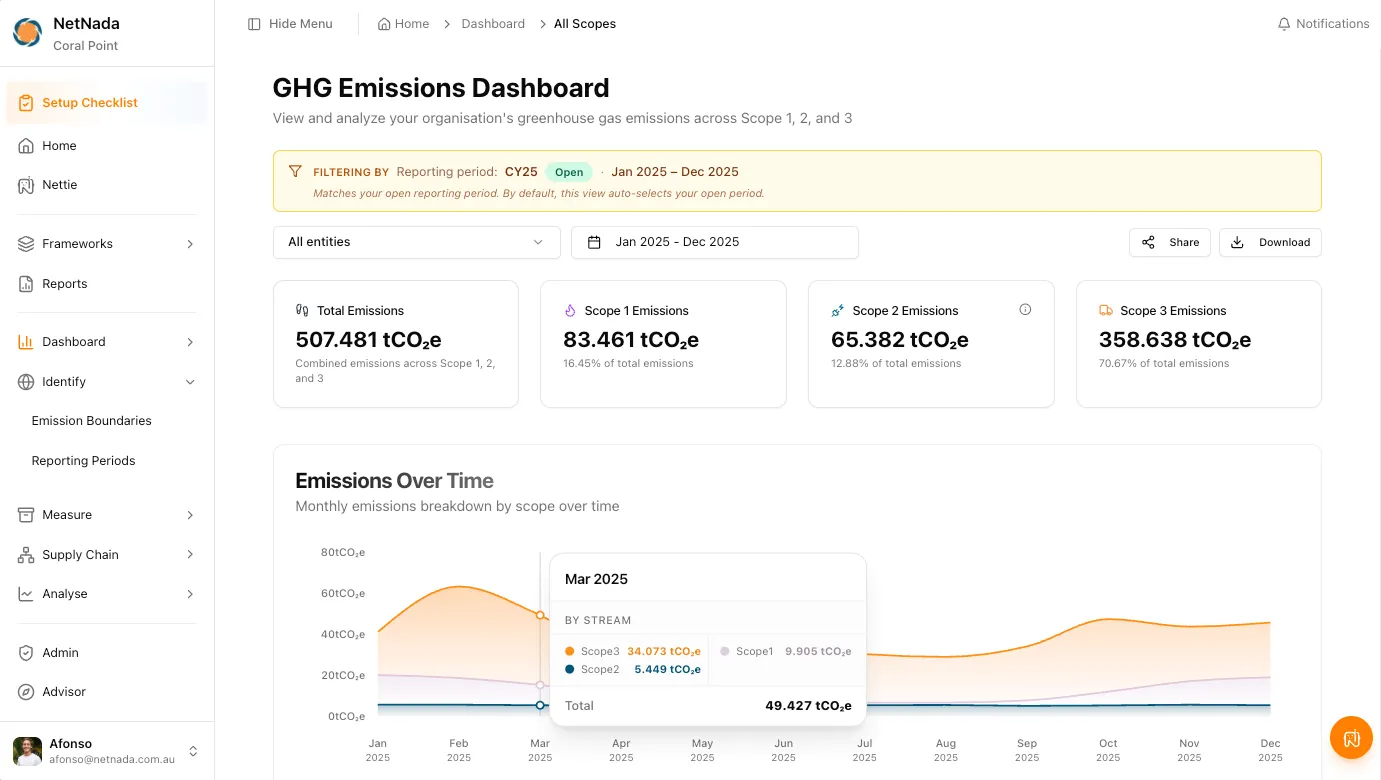Open the account switcher arrows beside Afonso

click(193, 751)
